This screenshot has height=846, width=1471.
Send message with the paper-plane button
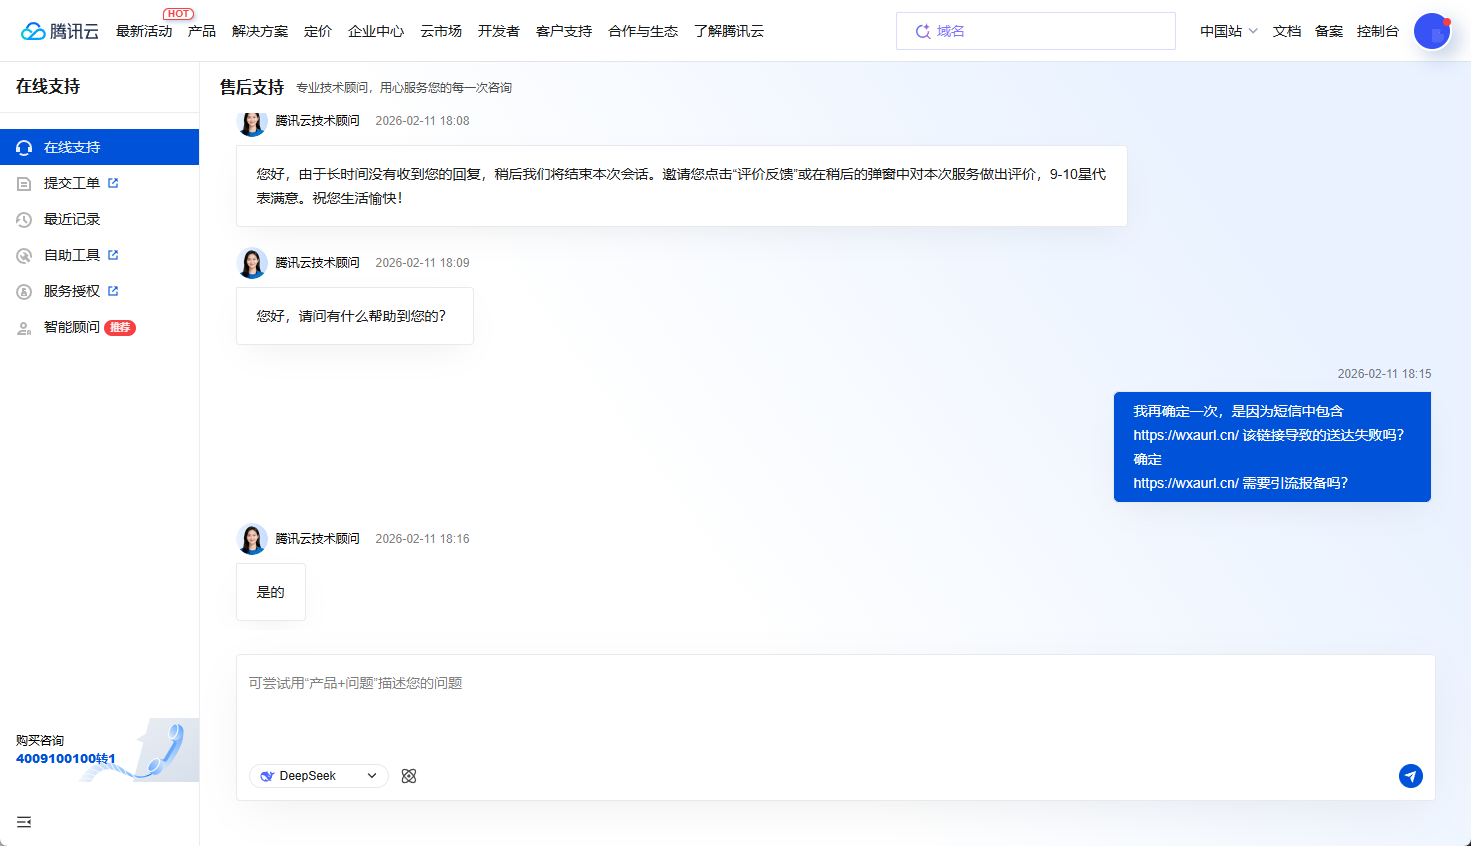coord(1411,776)
